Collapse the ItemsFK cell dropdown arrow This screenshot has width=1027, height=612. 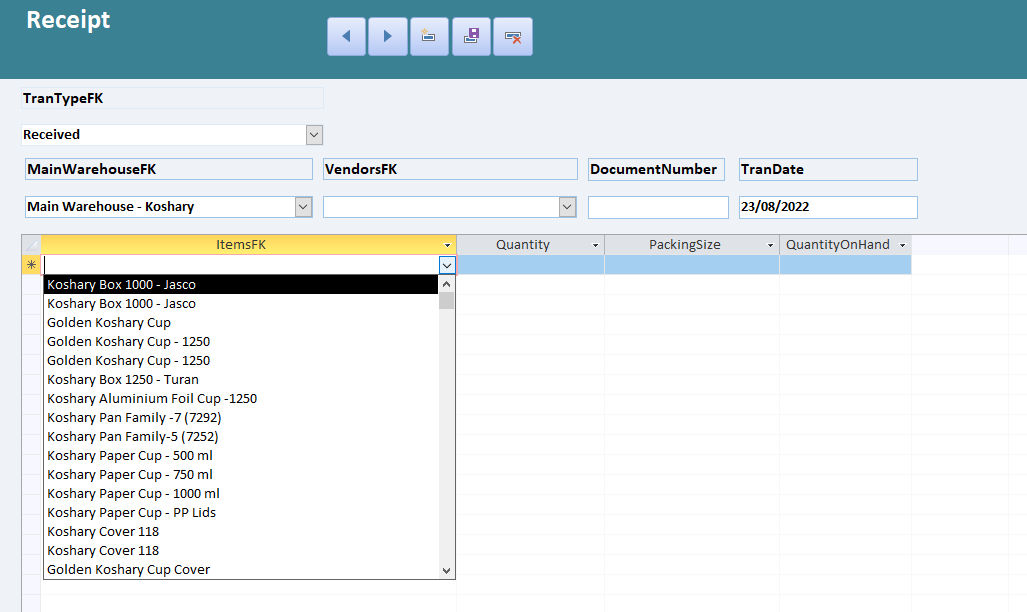[447, 265]
